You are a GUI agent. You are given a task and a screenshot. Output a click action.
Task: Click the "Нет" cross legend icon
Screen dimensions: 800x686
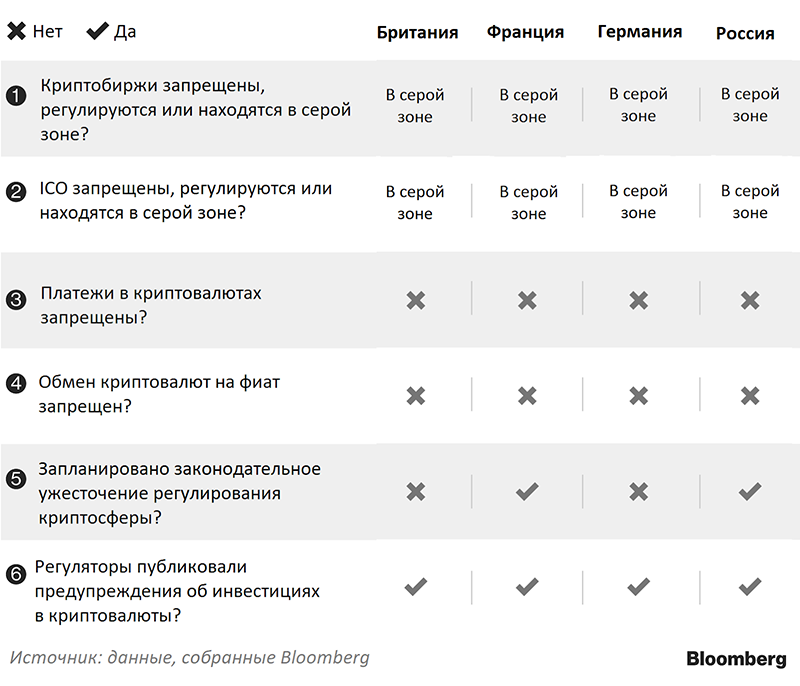[17, 31]
